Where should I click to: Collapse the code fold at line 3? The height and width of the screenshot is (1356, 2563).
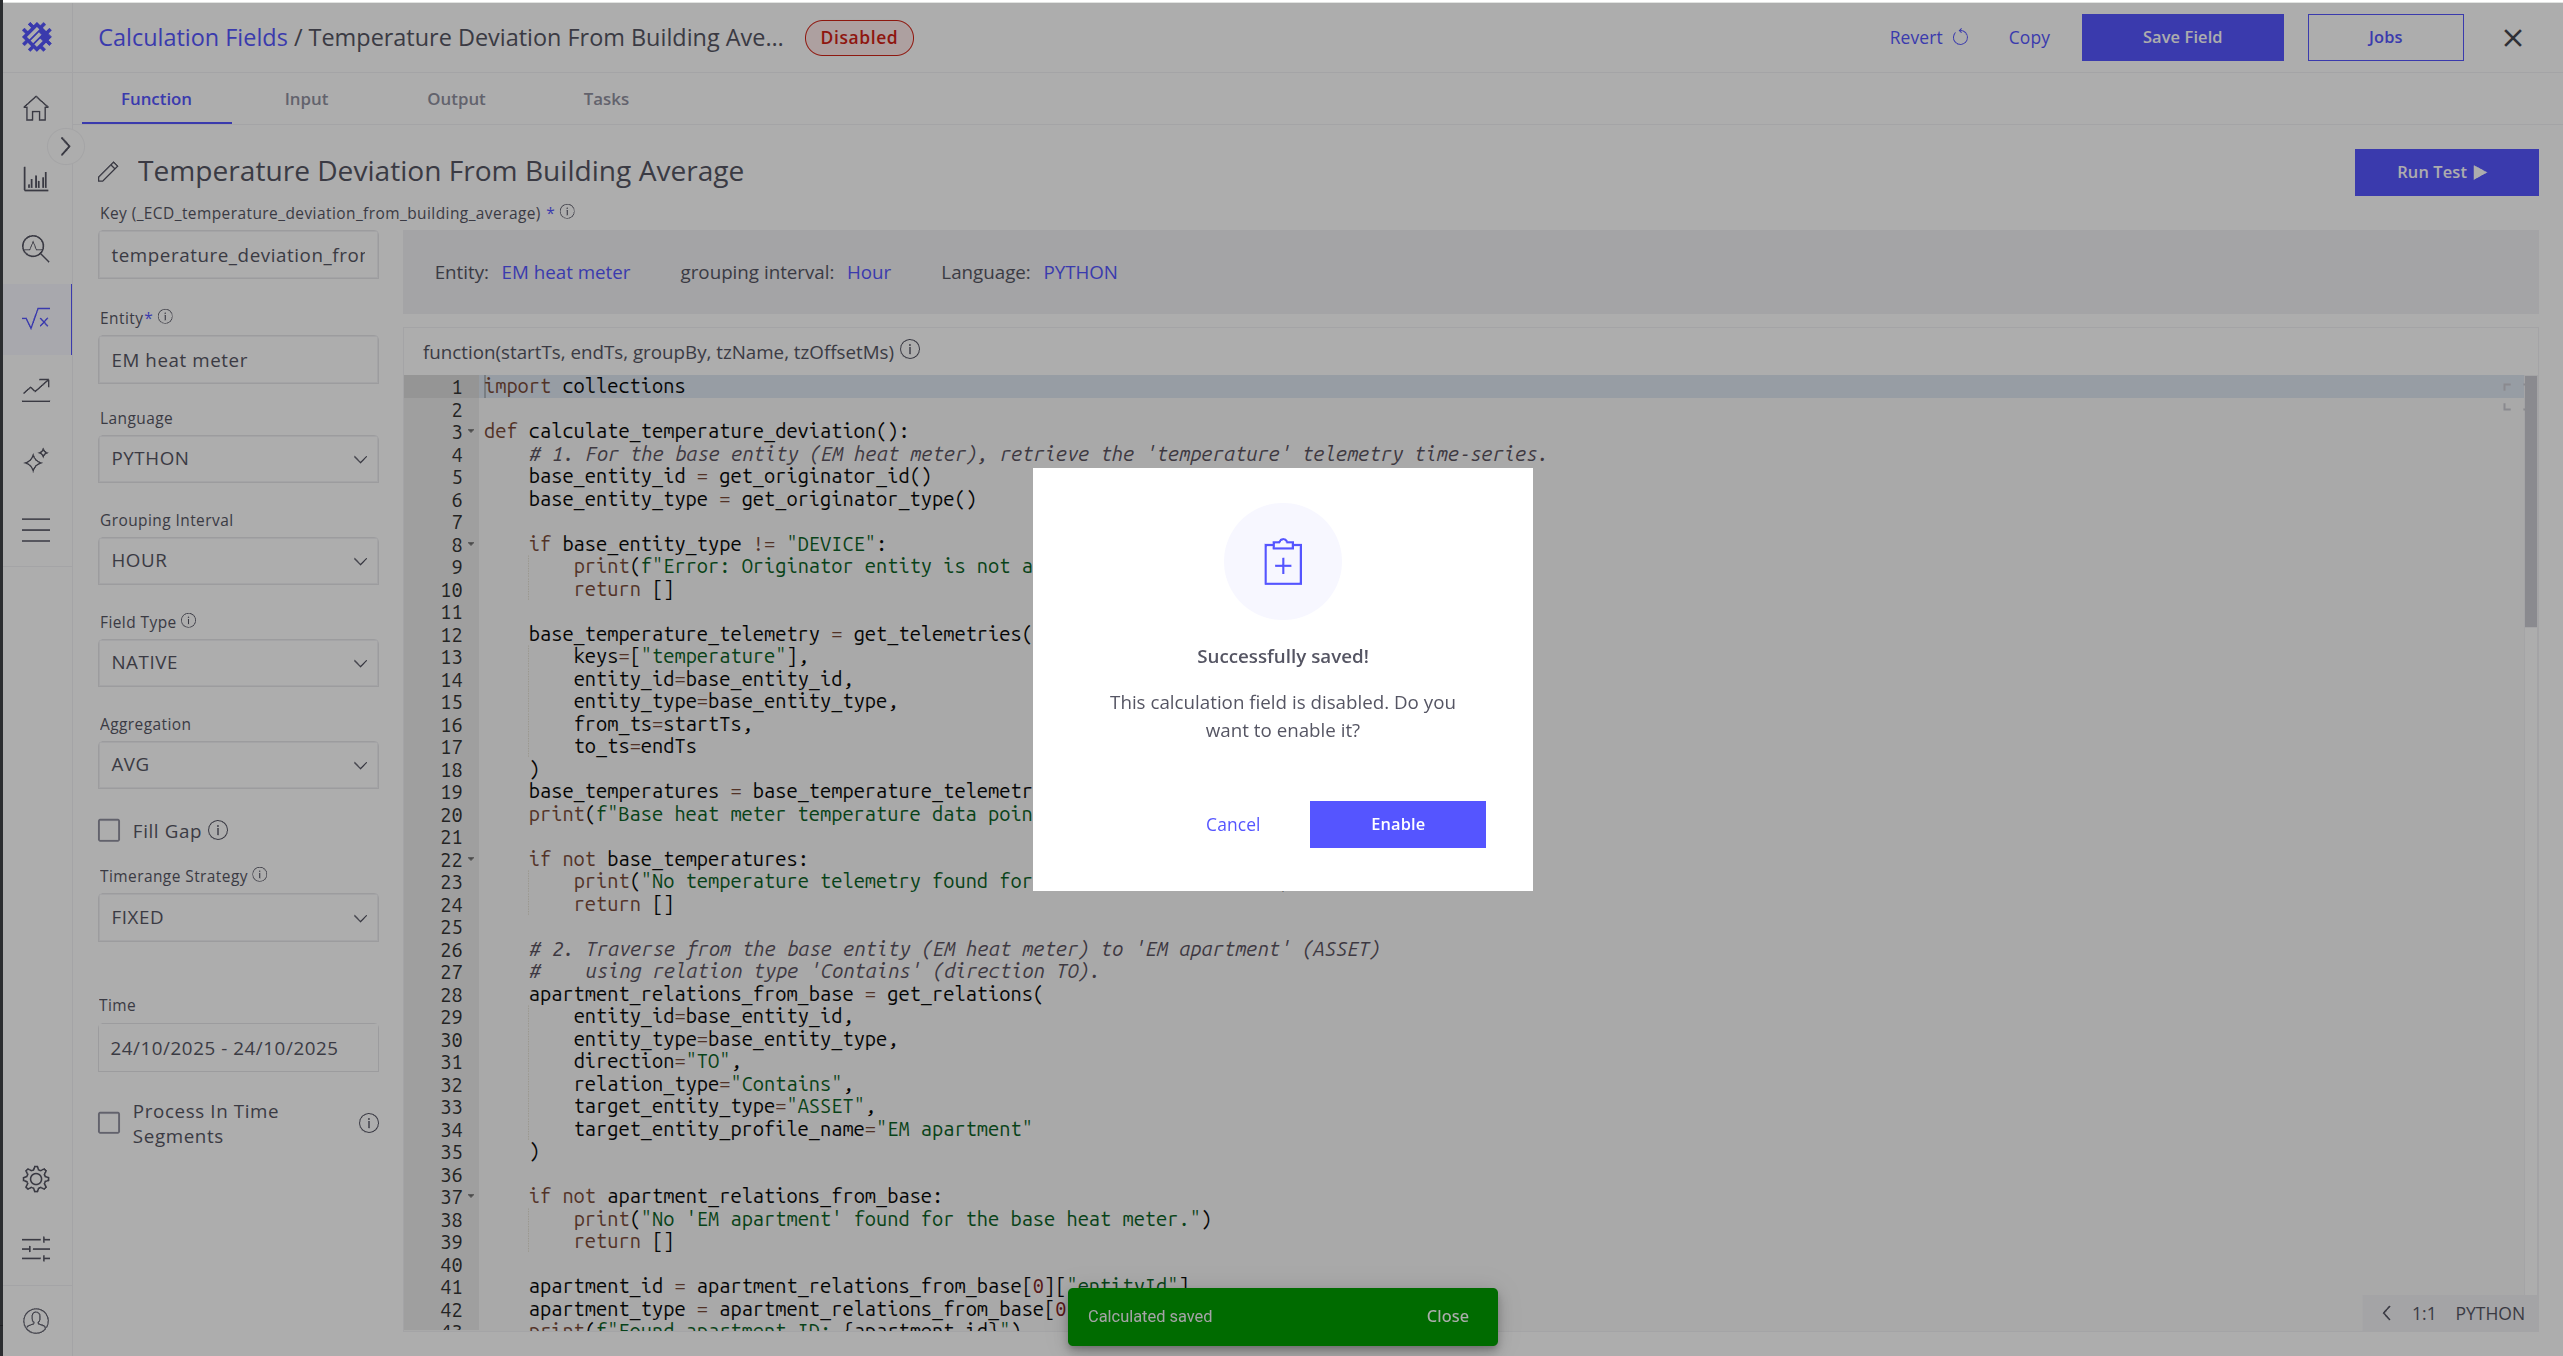coord(471,431)
